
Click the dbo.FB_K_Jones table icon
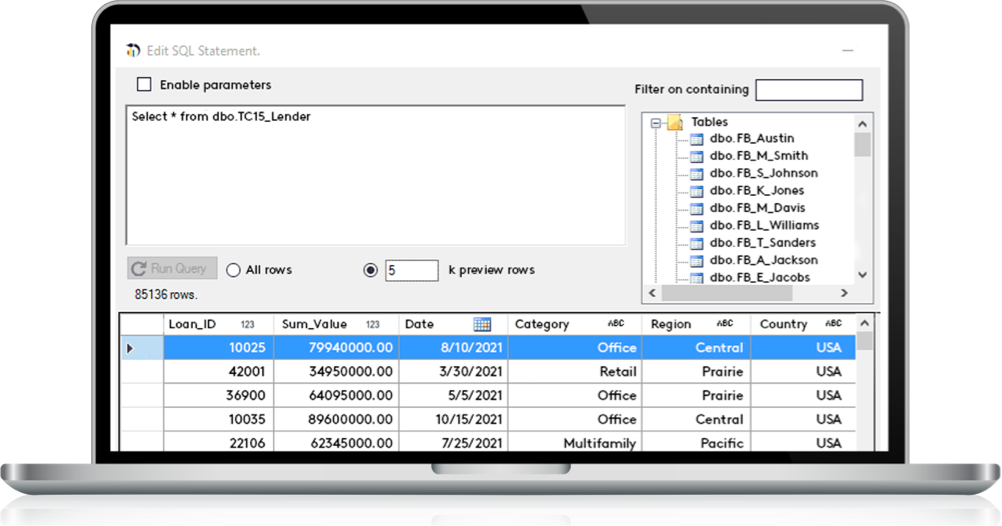pos(697,191)
